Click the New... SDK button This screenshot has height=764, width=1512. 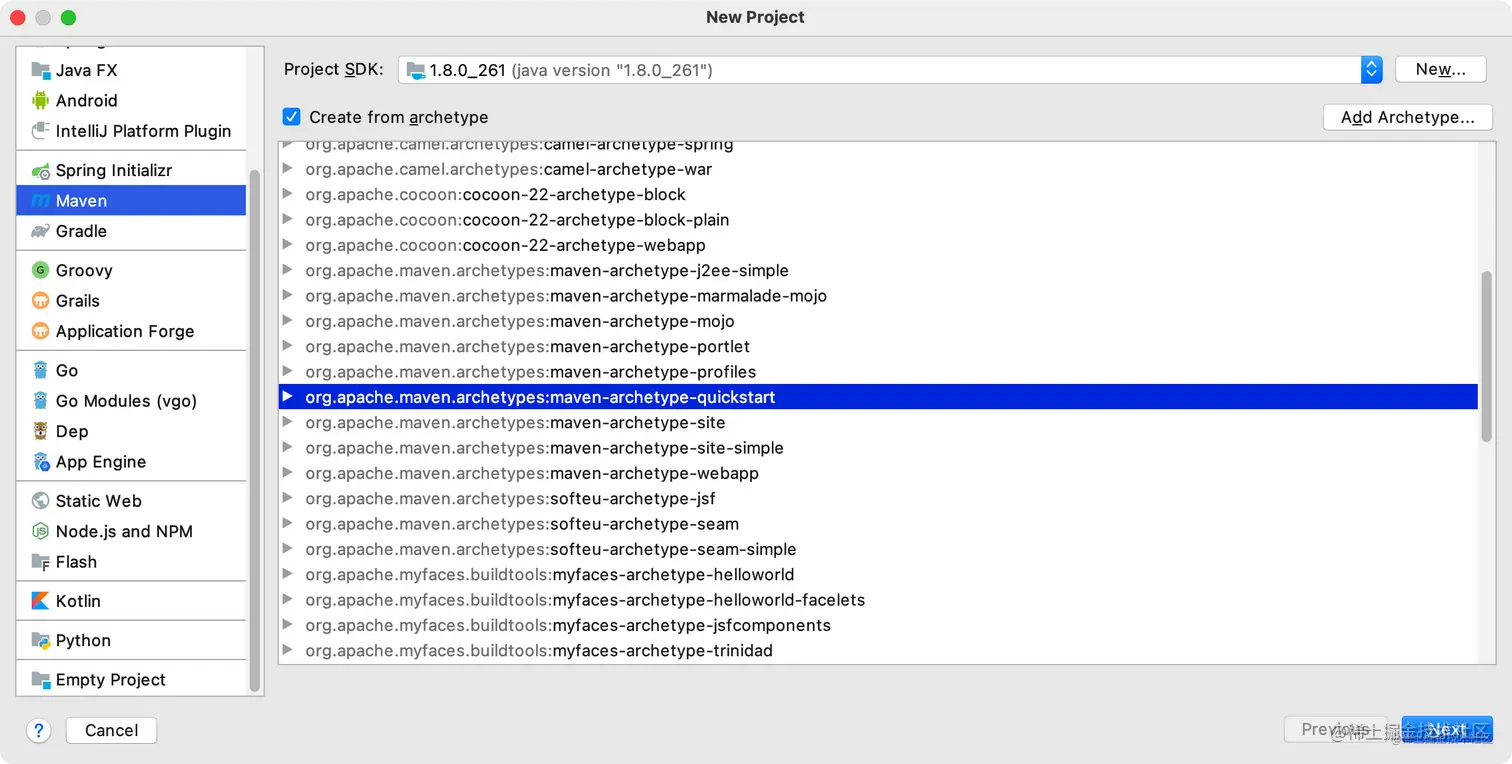coord(1440,70)
